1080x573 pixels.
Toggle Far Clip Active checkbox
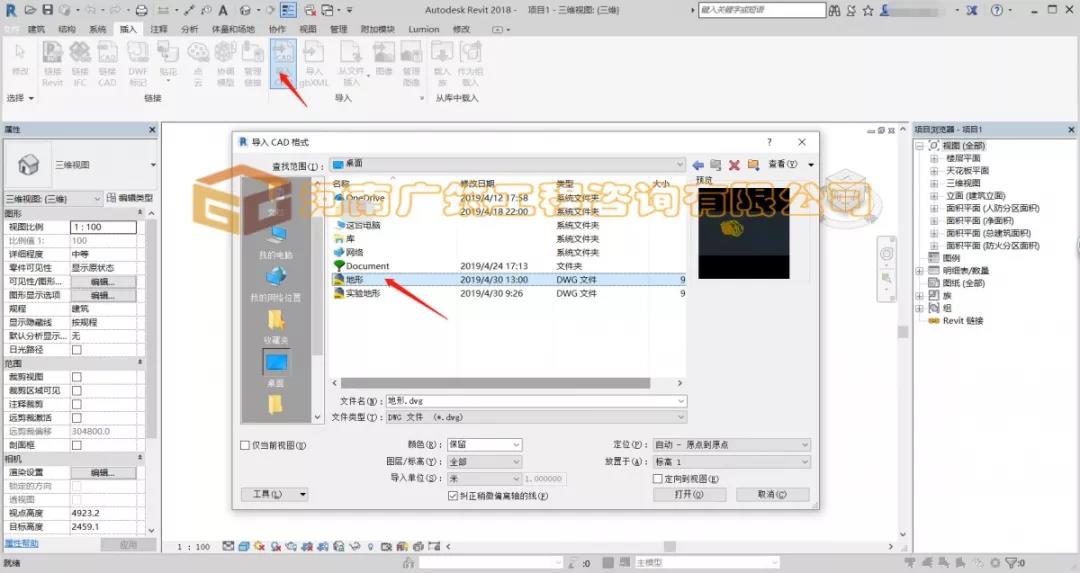point(76,418)
